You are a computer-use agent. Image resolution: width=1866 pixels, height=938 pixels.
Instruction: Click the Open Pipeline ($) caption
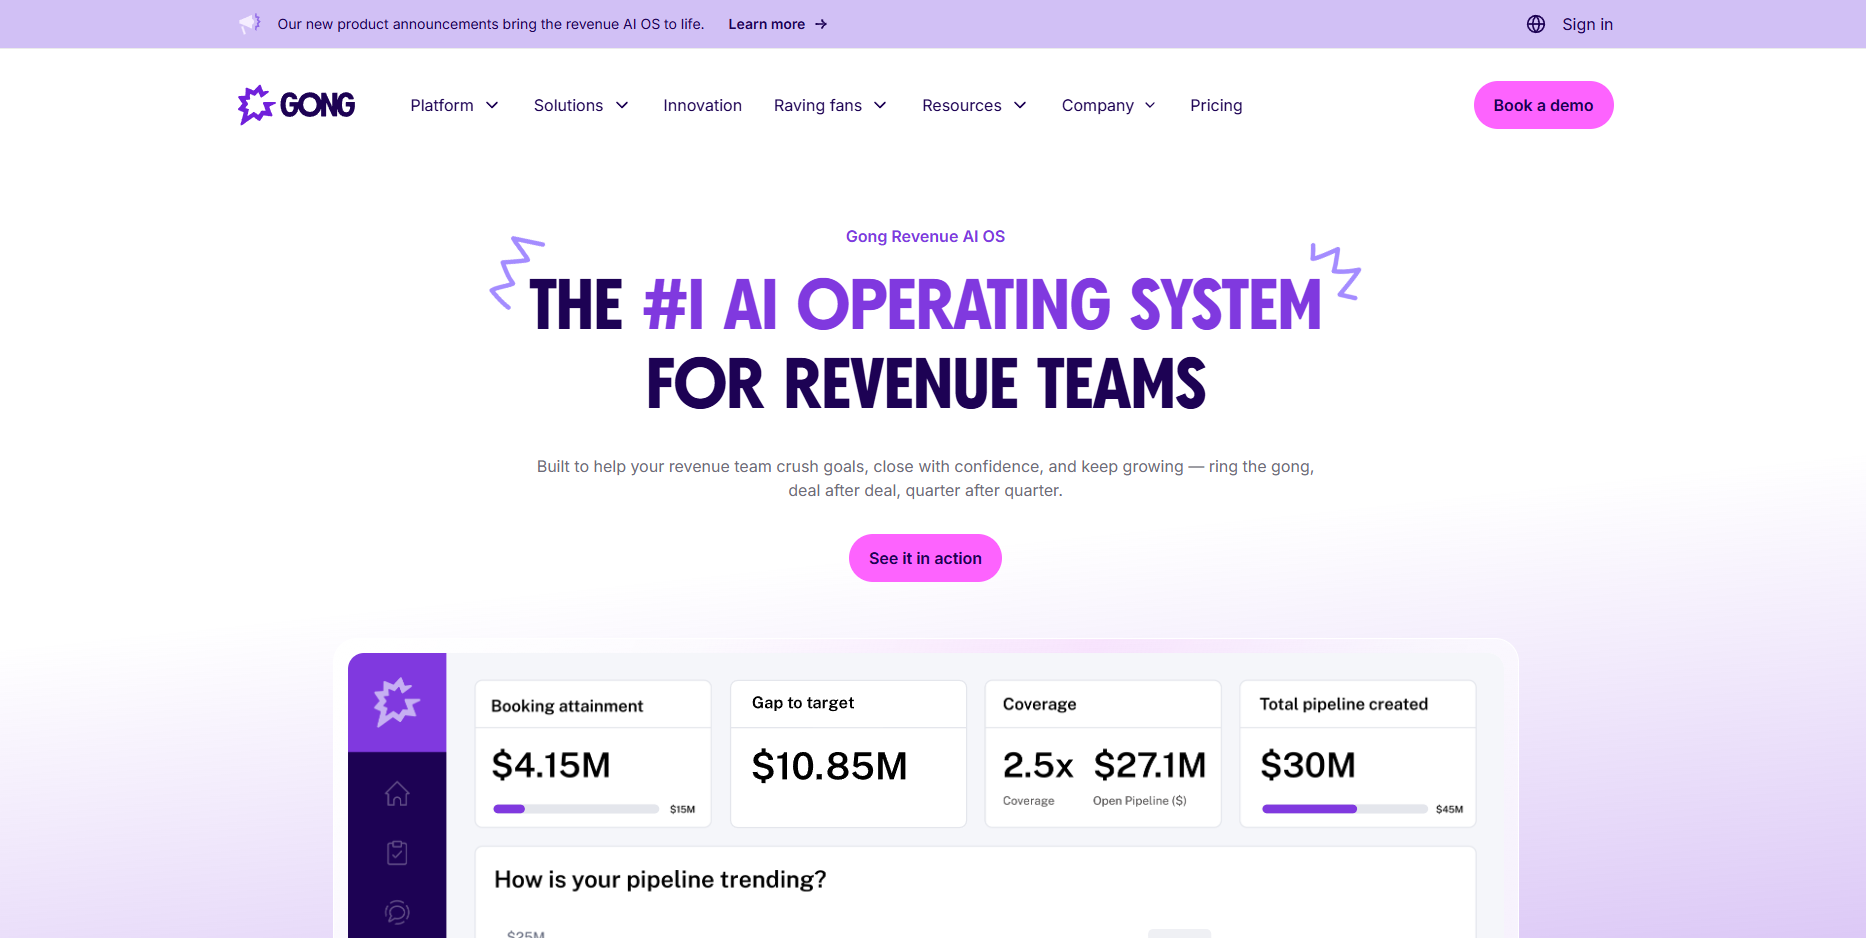tap(1139, 801)
